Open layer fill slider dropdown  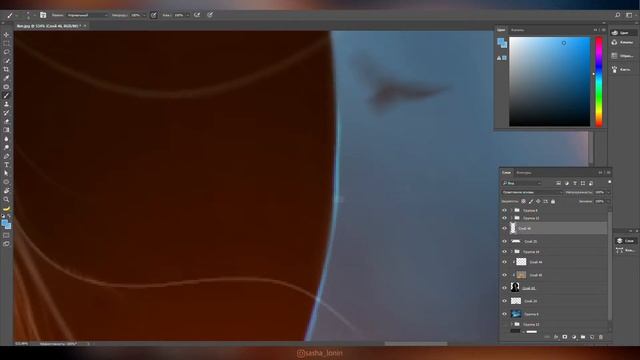608,201
